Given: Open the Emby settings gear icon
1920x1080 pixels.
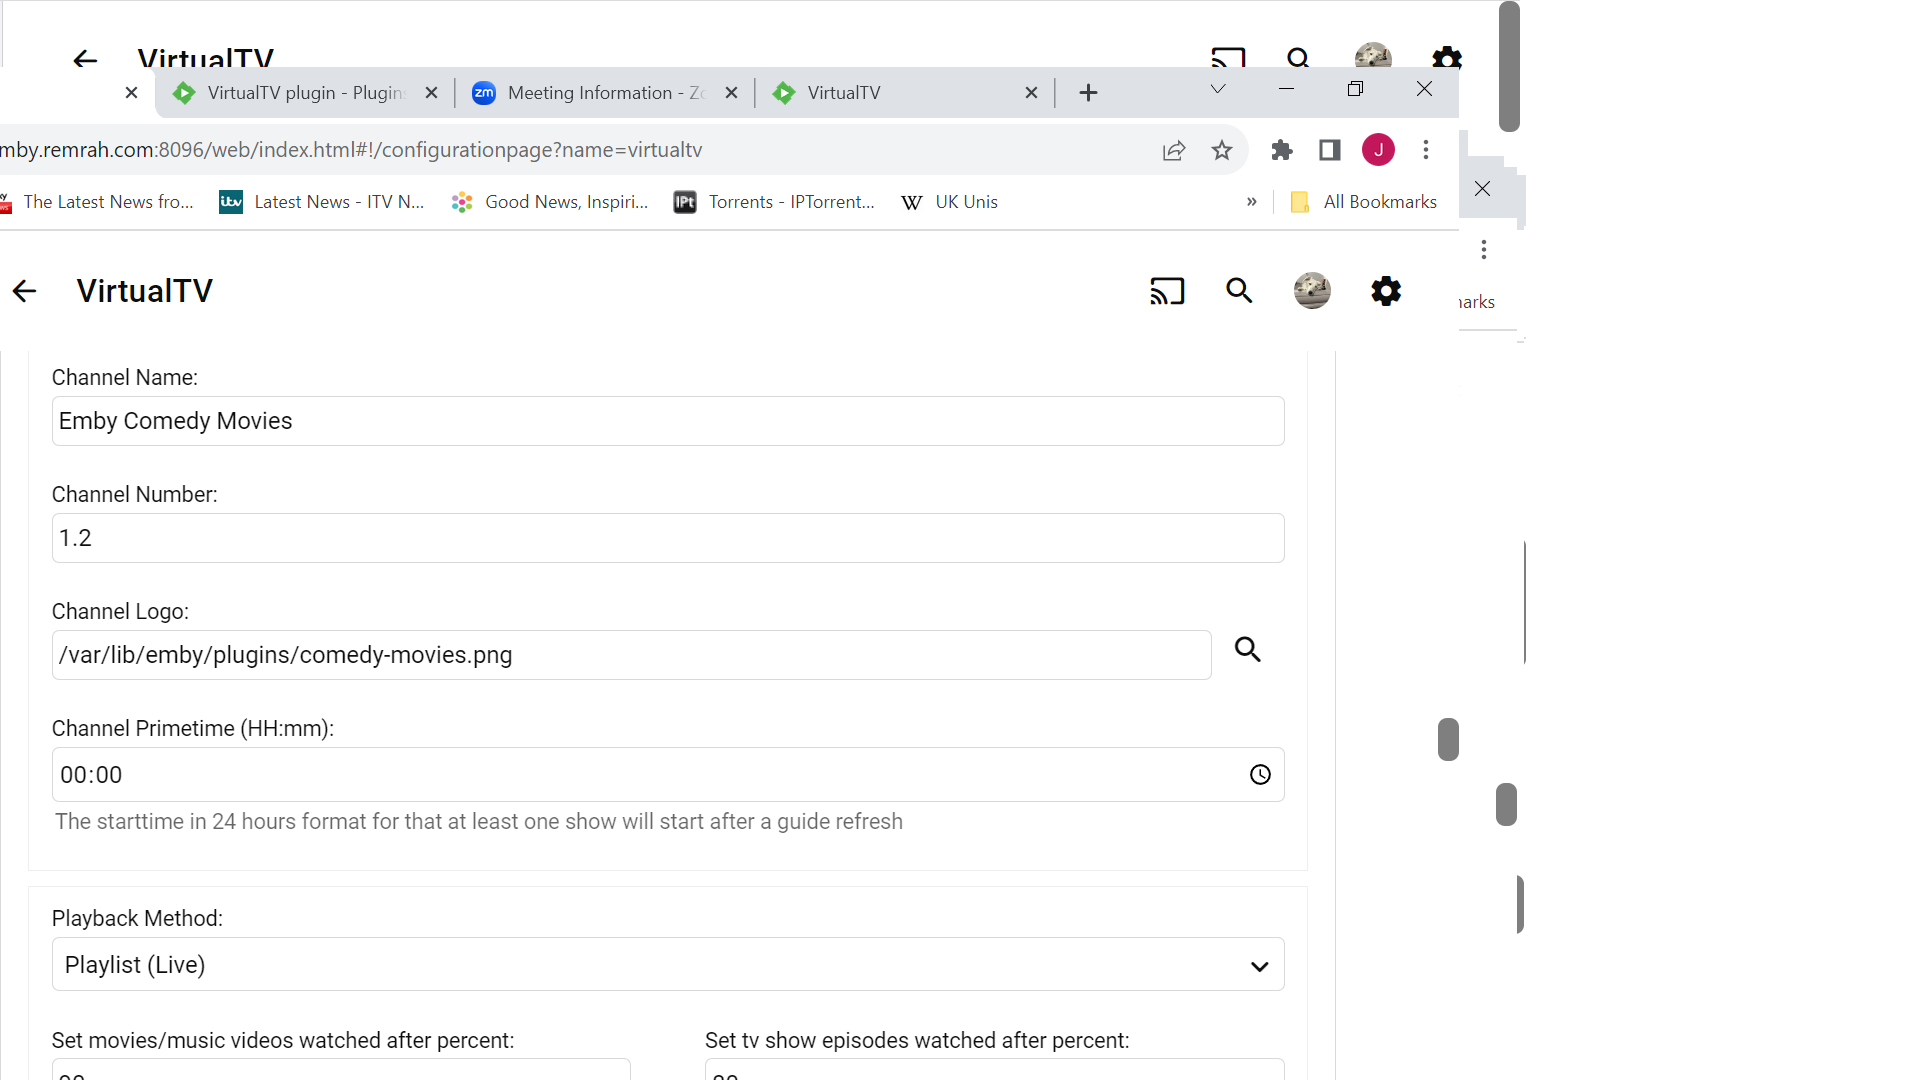Looking at the screenshot, I should [x=1386, y=291].
